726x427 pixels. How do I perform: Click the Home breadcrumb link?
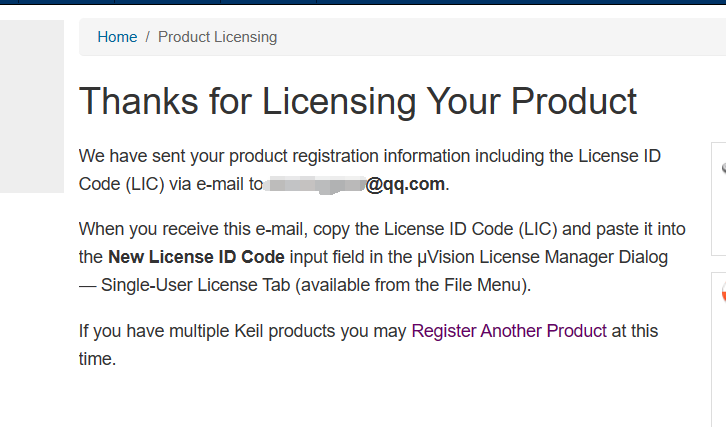click(x=117, y=37)
